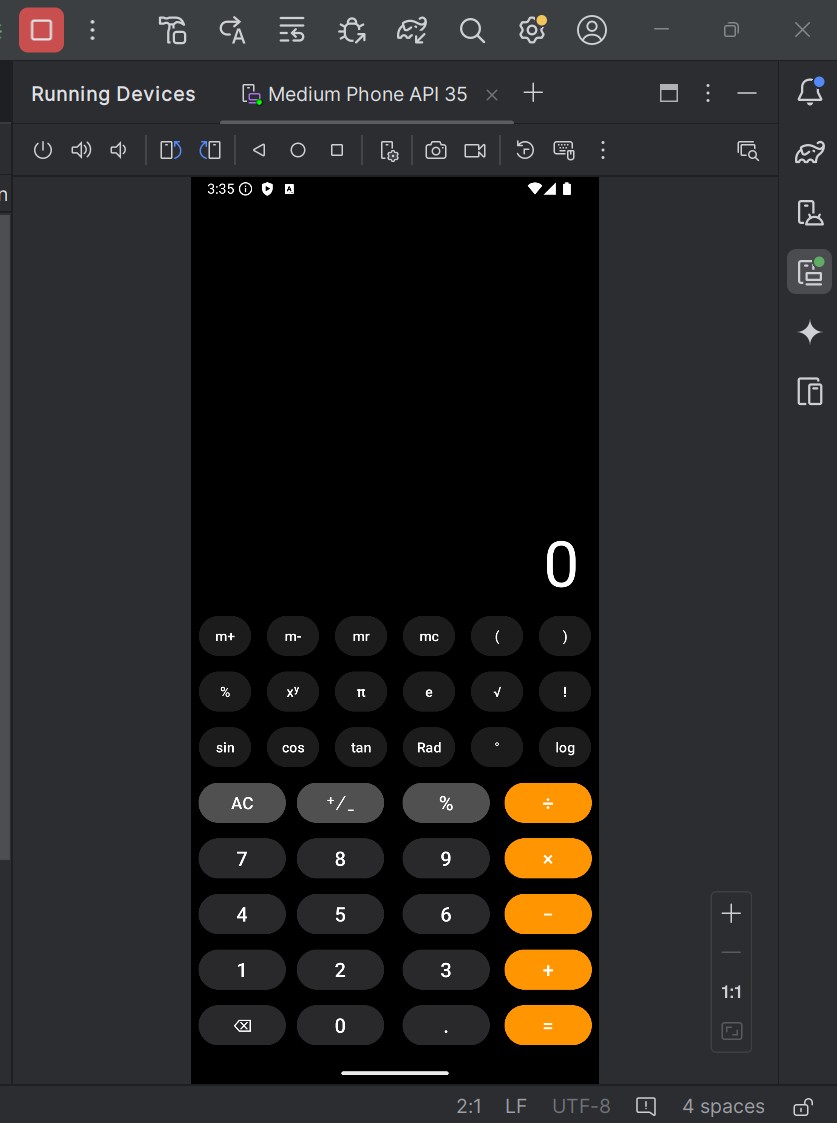Start a screen recording of the device
Image resolution: width=837 pixels, height=1123 pixels.
pos(474,150)
